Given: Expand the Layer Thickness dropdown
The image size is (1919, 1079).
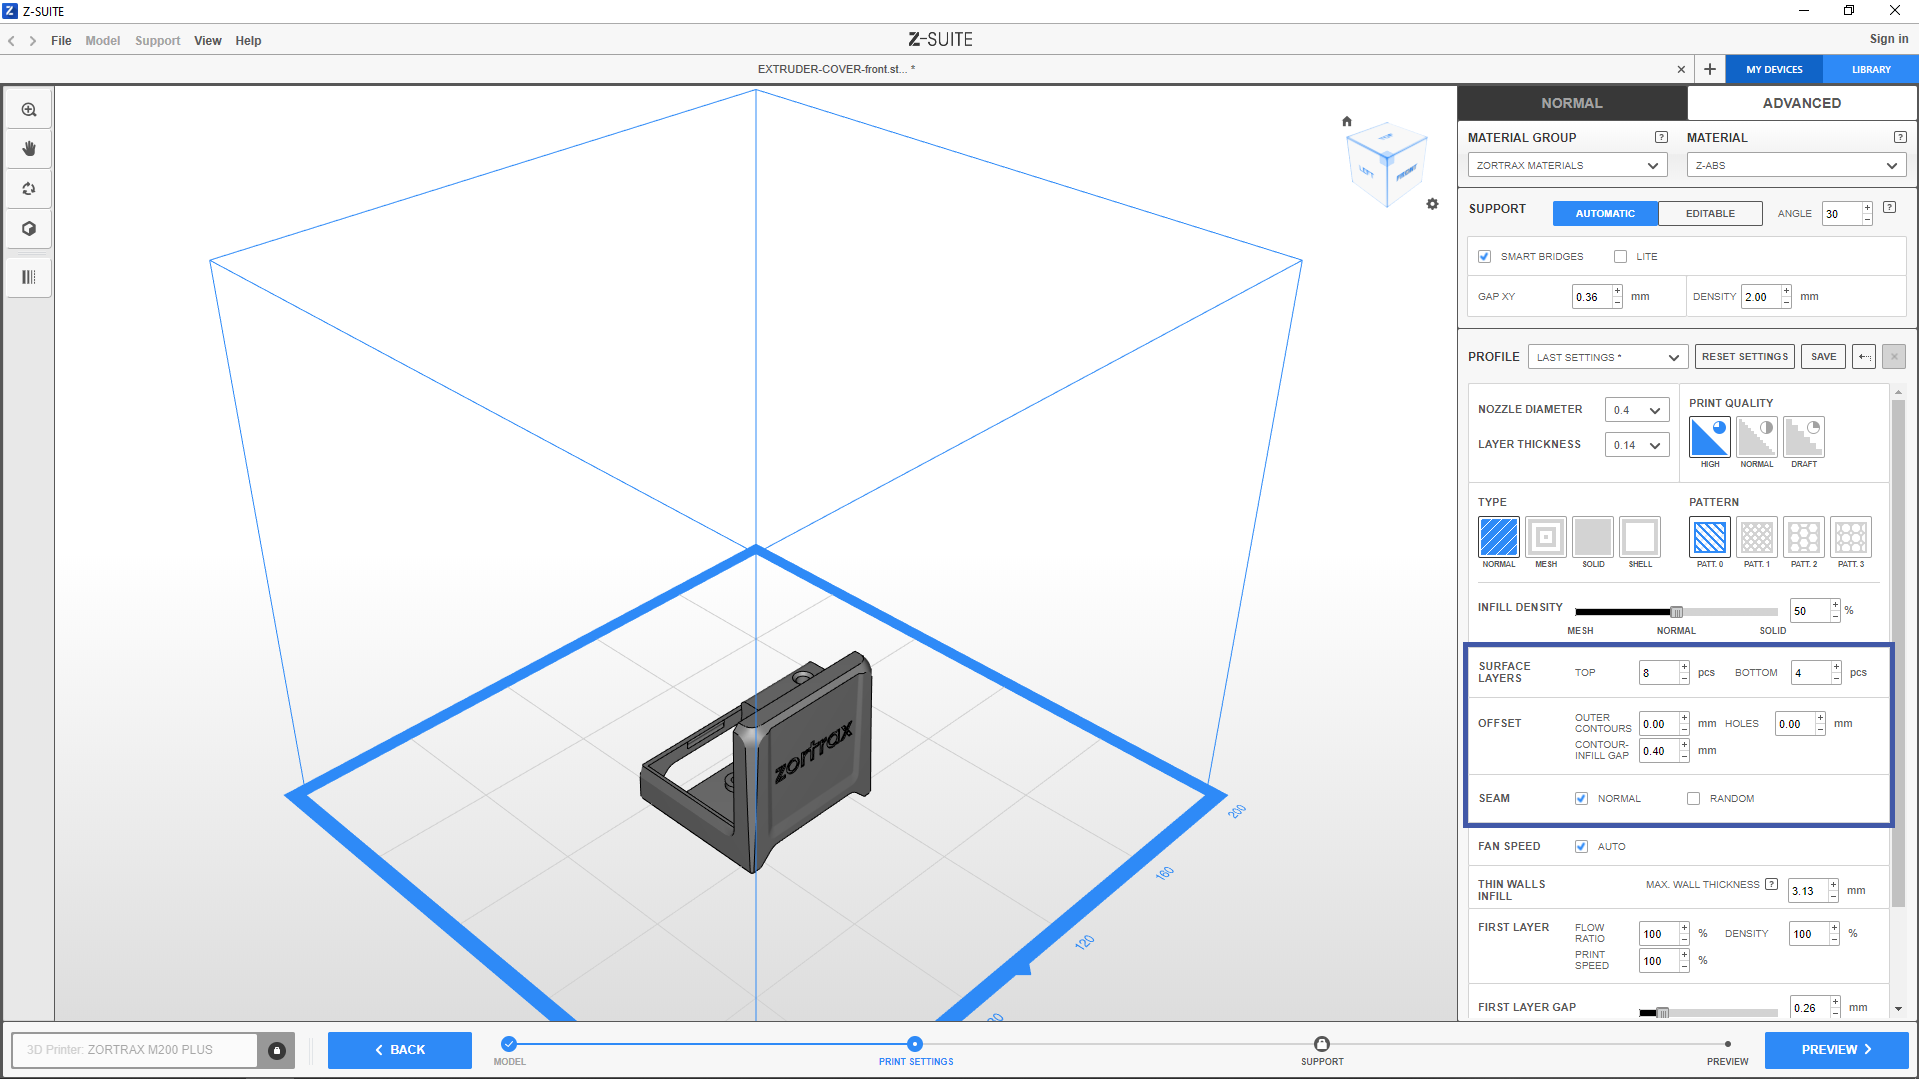Looking at the screenshot, I should (x=1636, y=445).
